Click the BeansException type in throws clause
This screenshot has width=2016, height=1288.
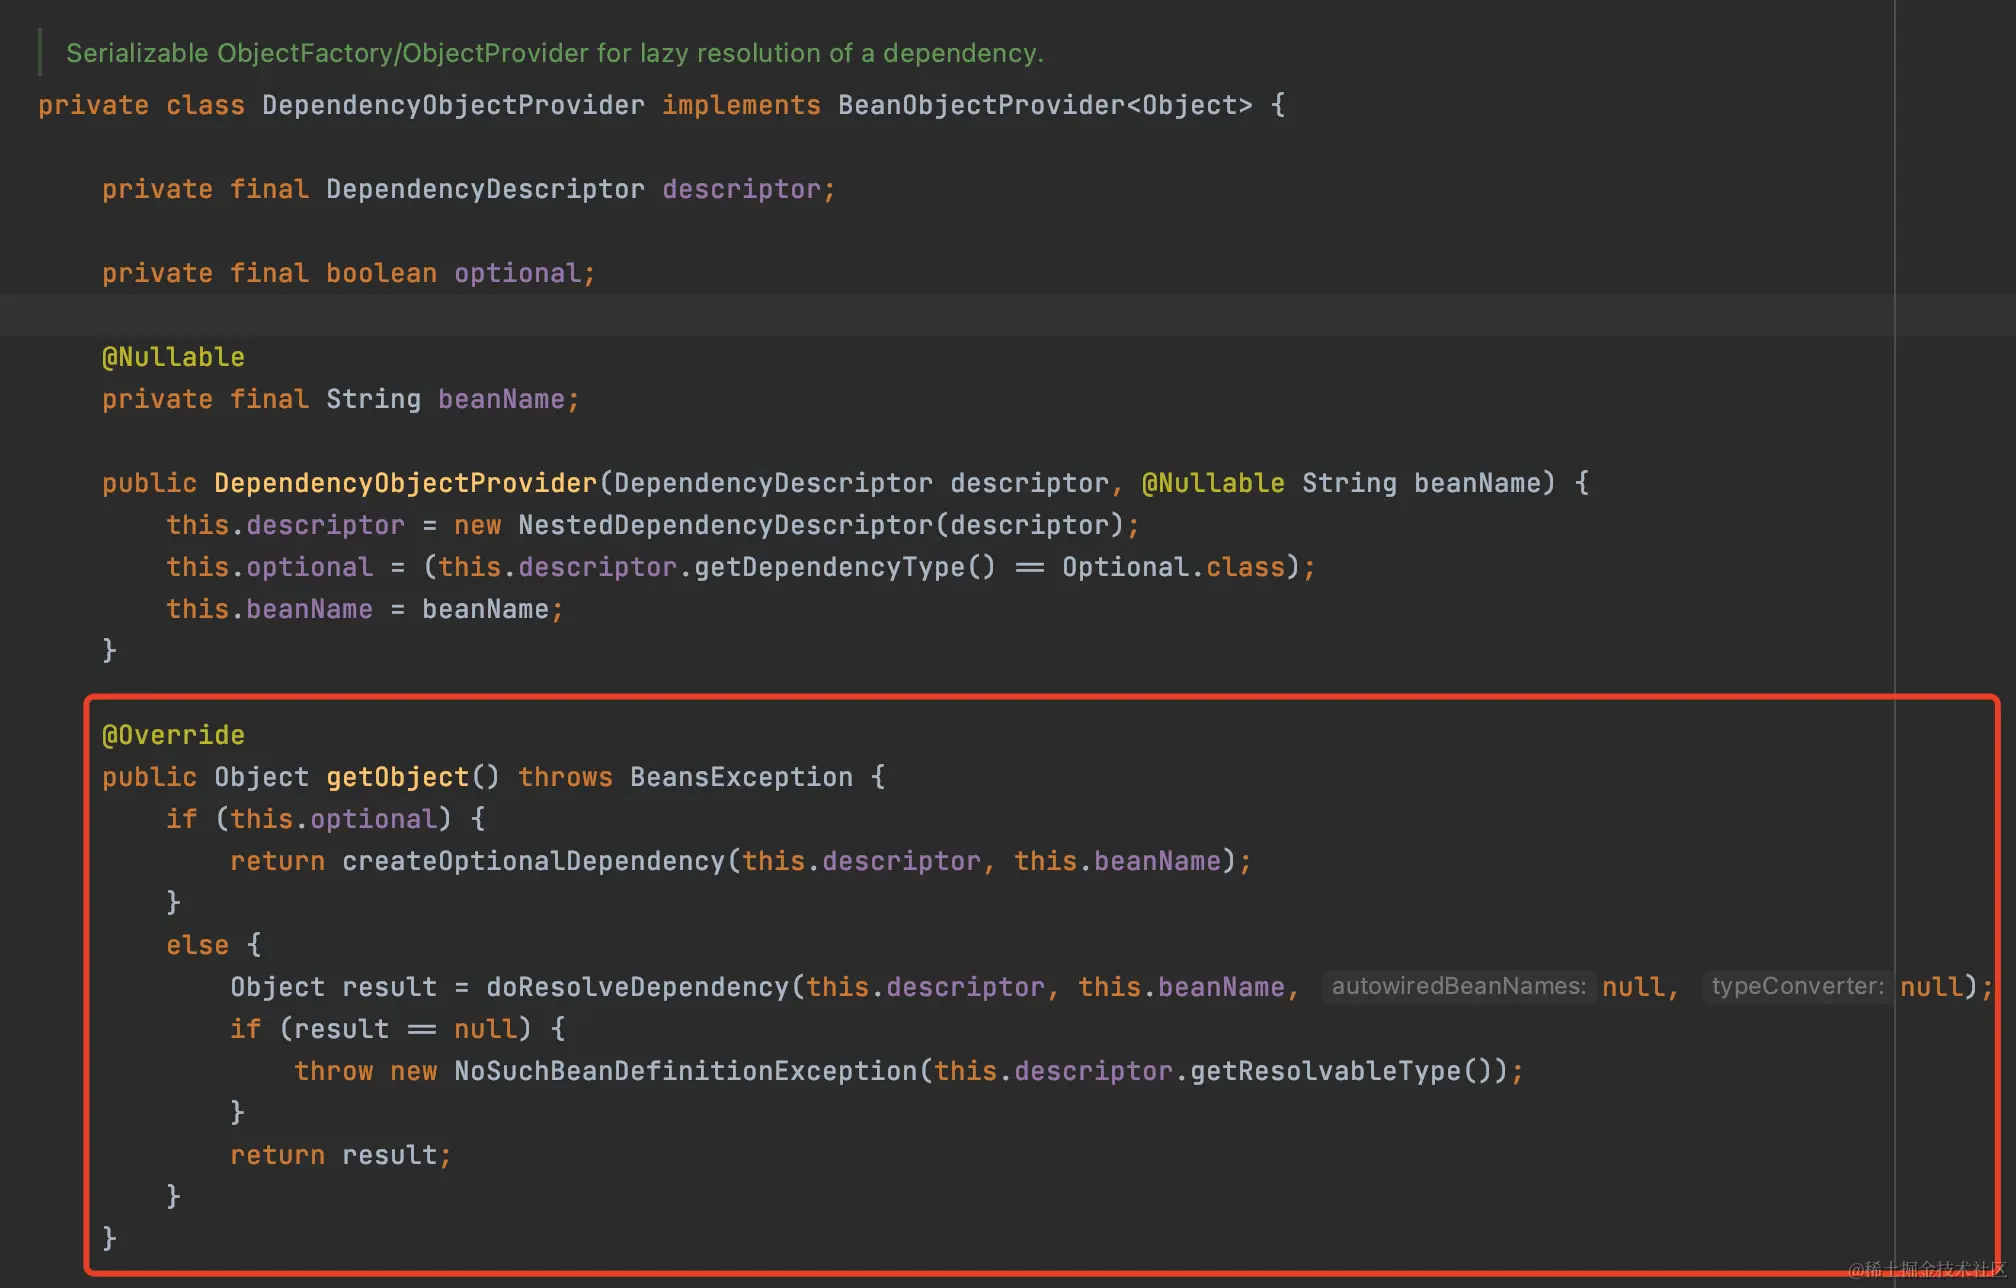coord(740,777)
